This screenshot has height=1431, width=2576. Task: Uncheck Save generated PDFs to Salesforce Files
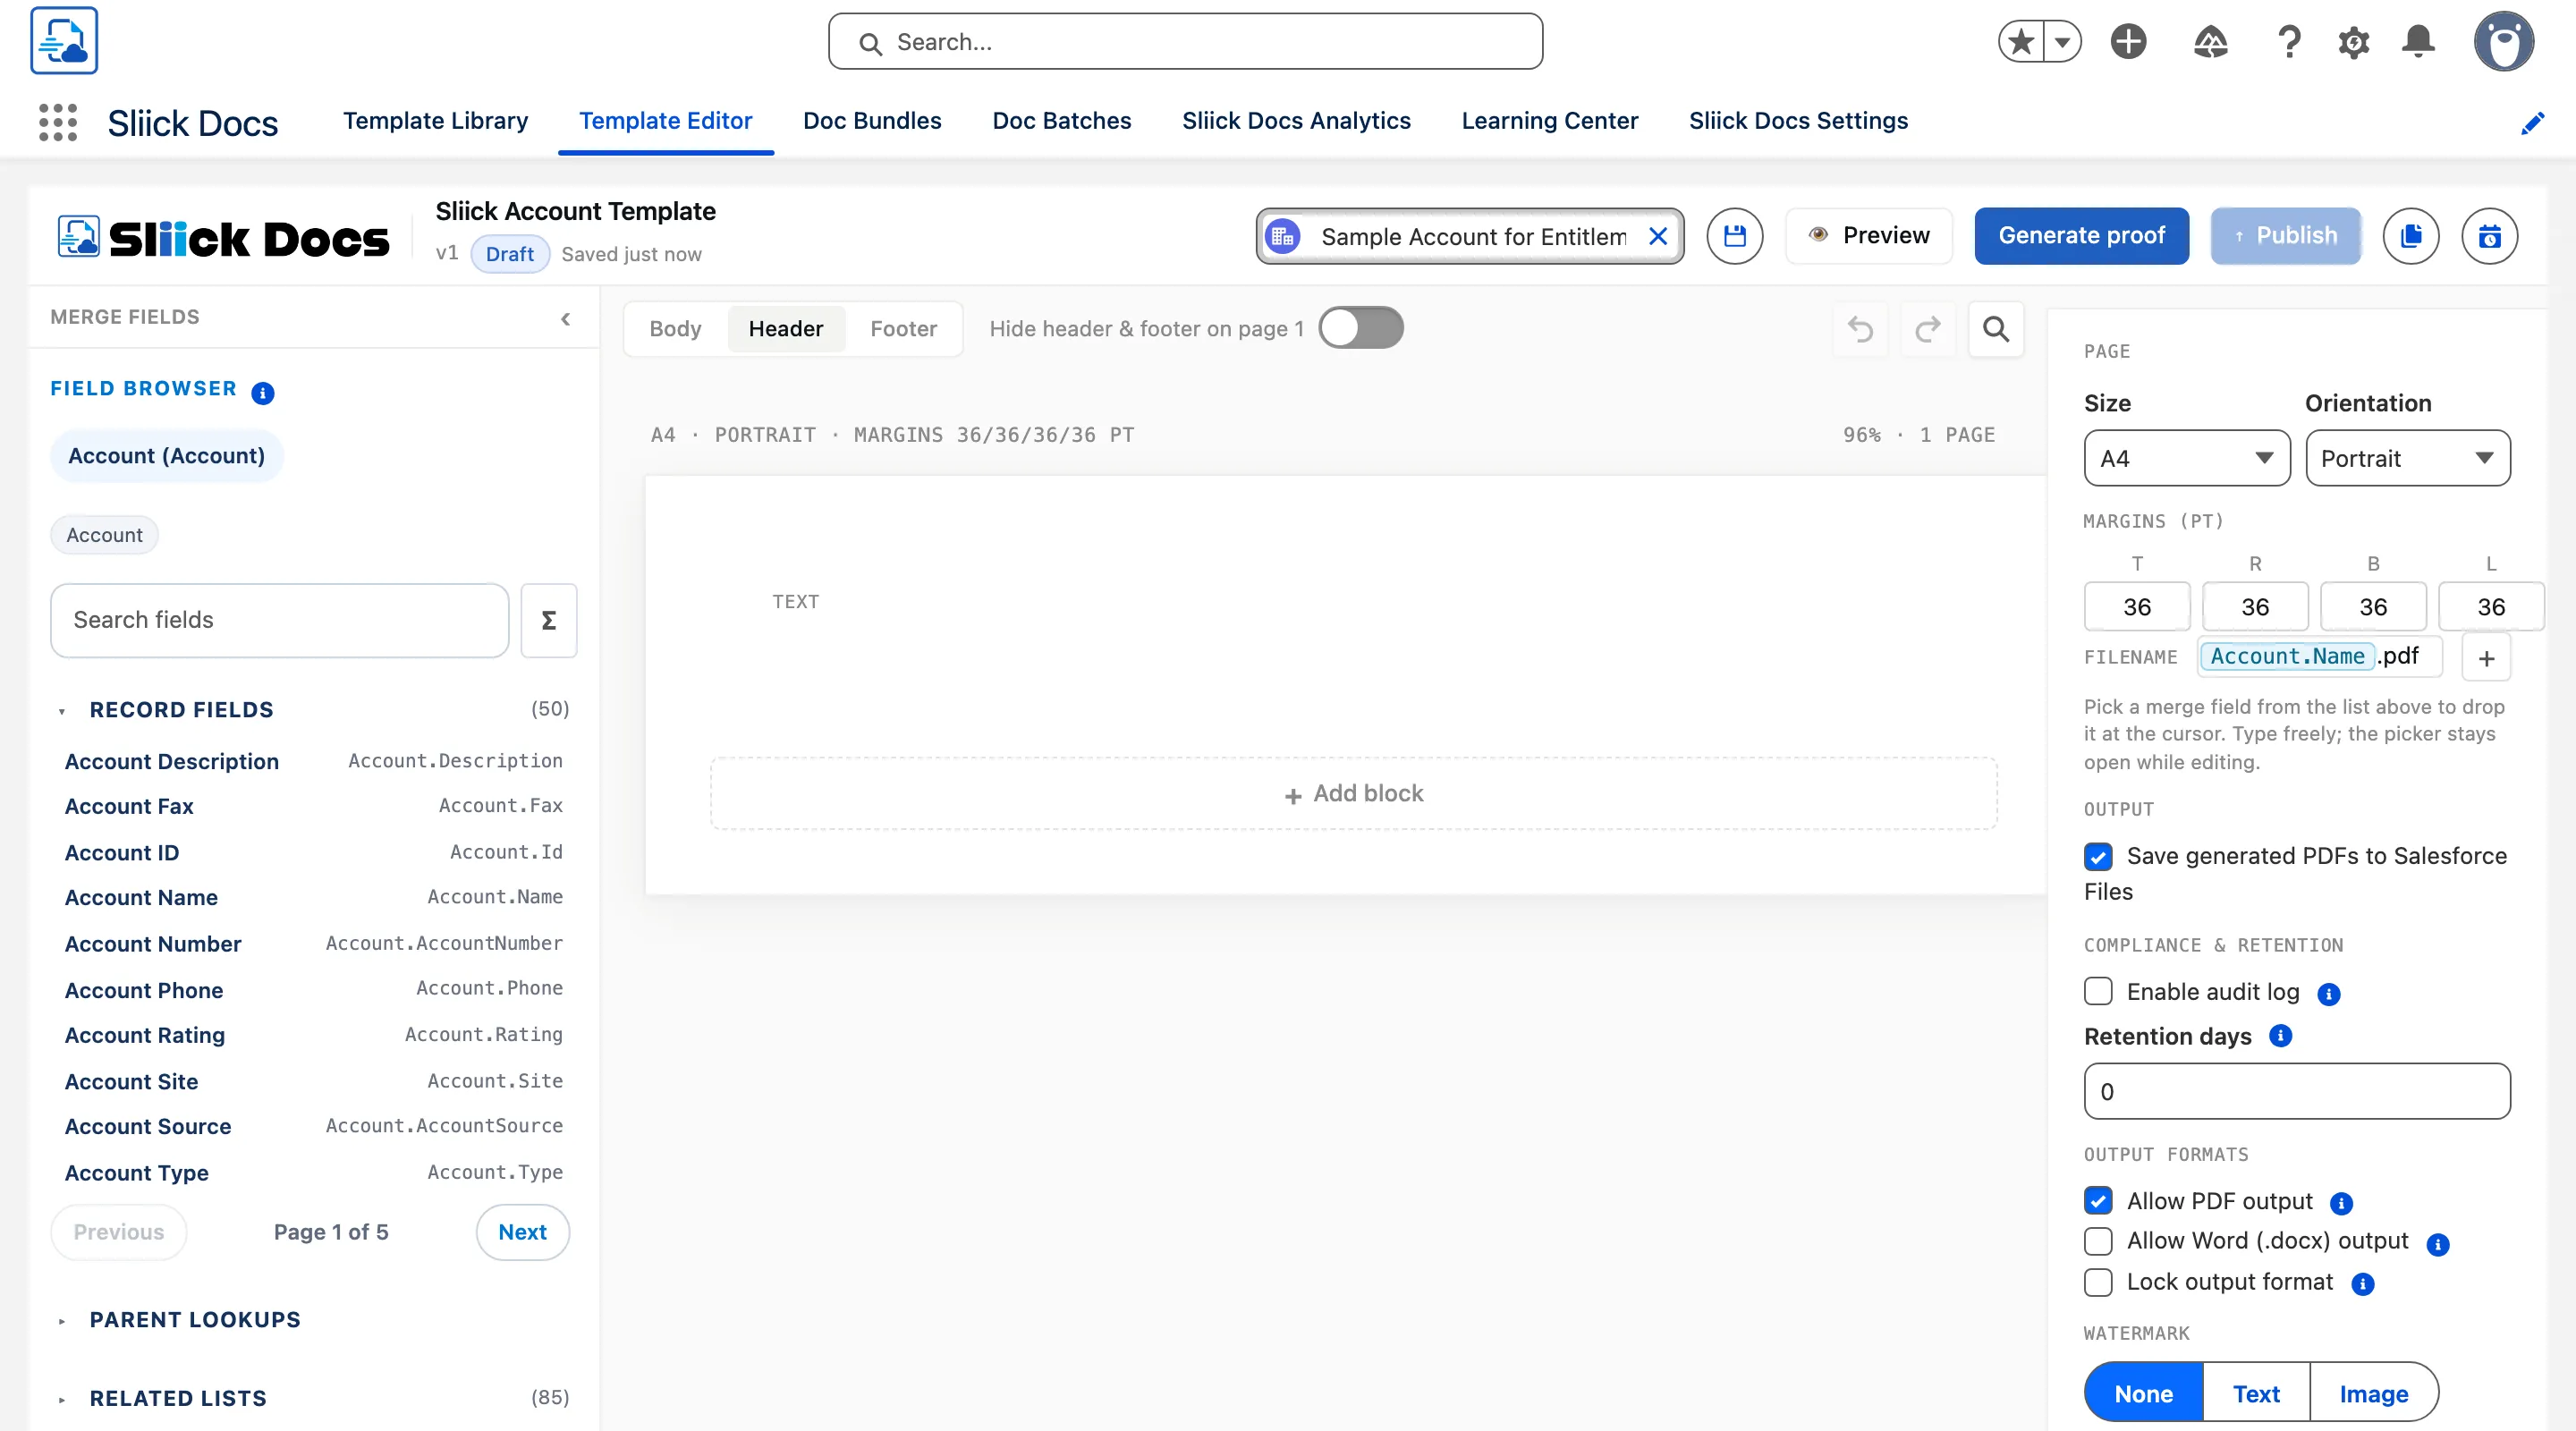(2098, 856)
